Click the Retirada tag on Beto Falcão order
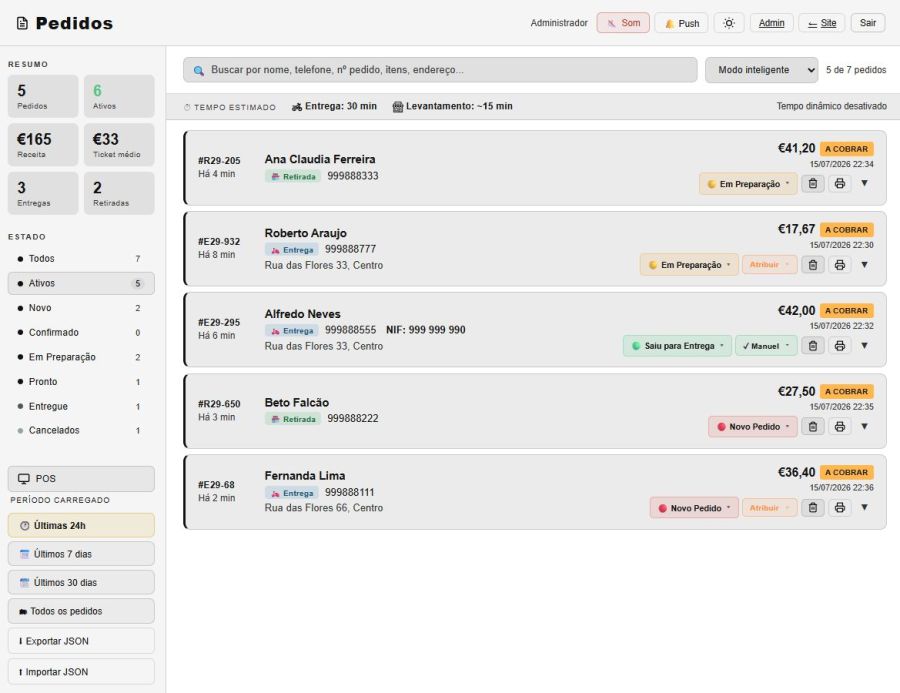900x693 pixels. [x=293, y=419]
